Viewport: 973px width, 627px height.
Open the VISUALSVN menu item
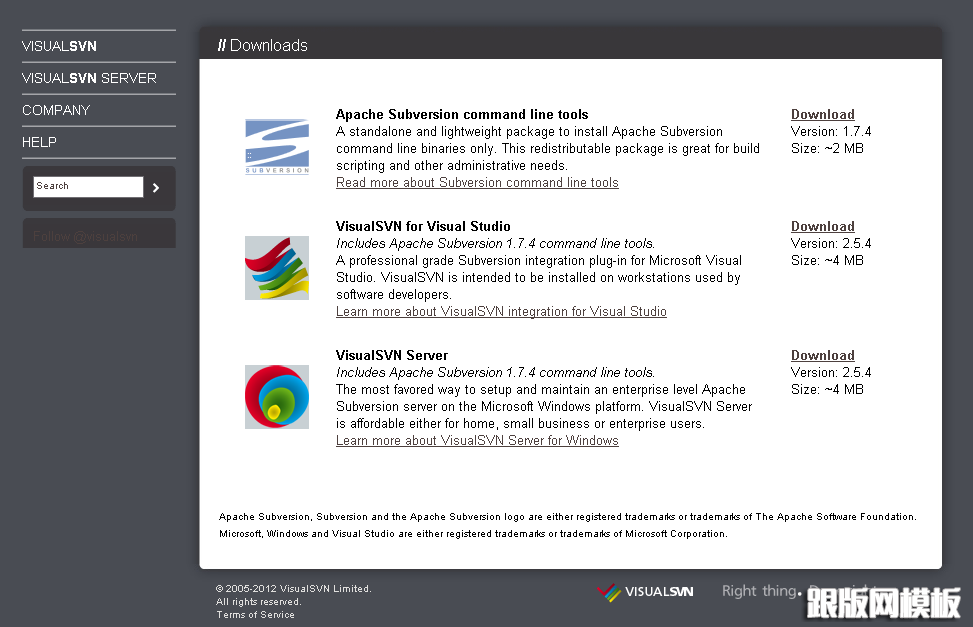pyautogui.click(x=60, y=46)
